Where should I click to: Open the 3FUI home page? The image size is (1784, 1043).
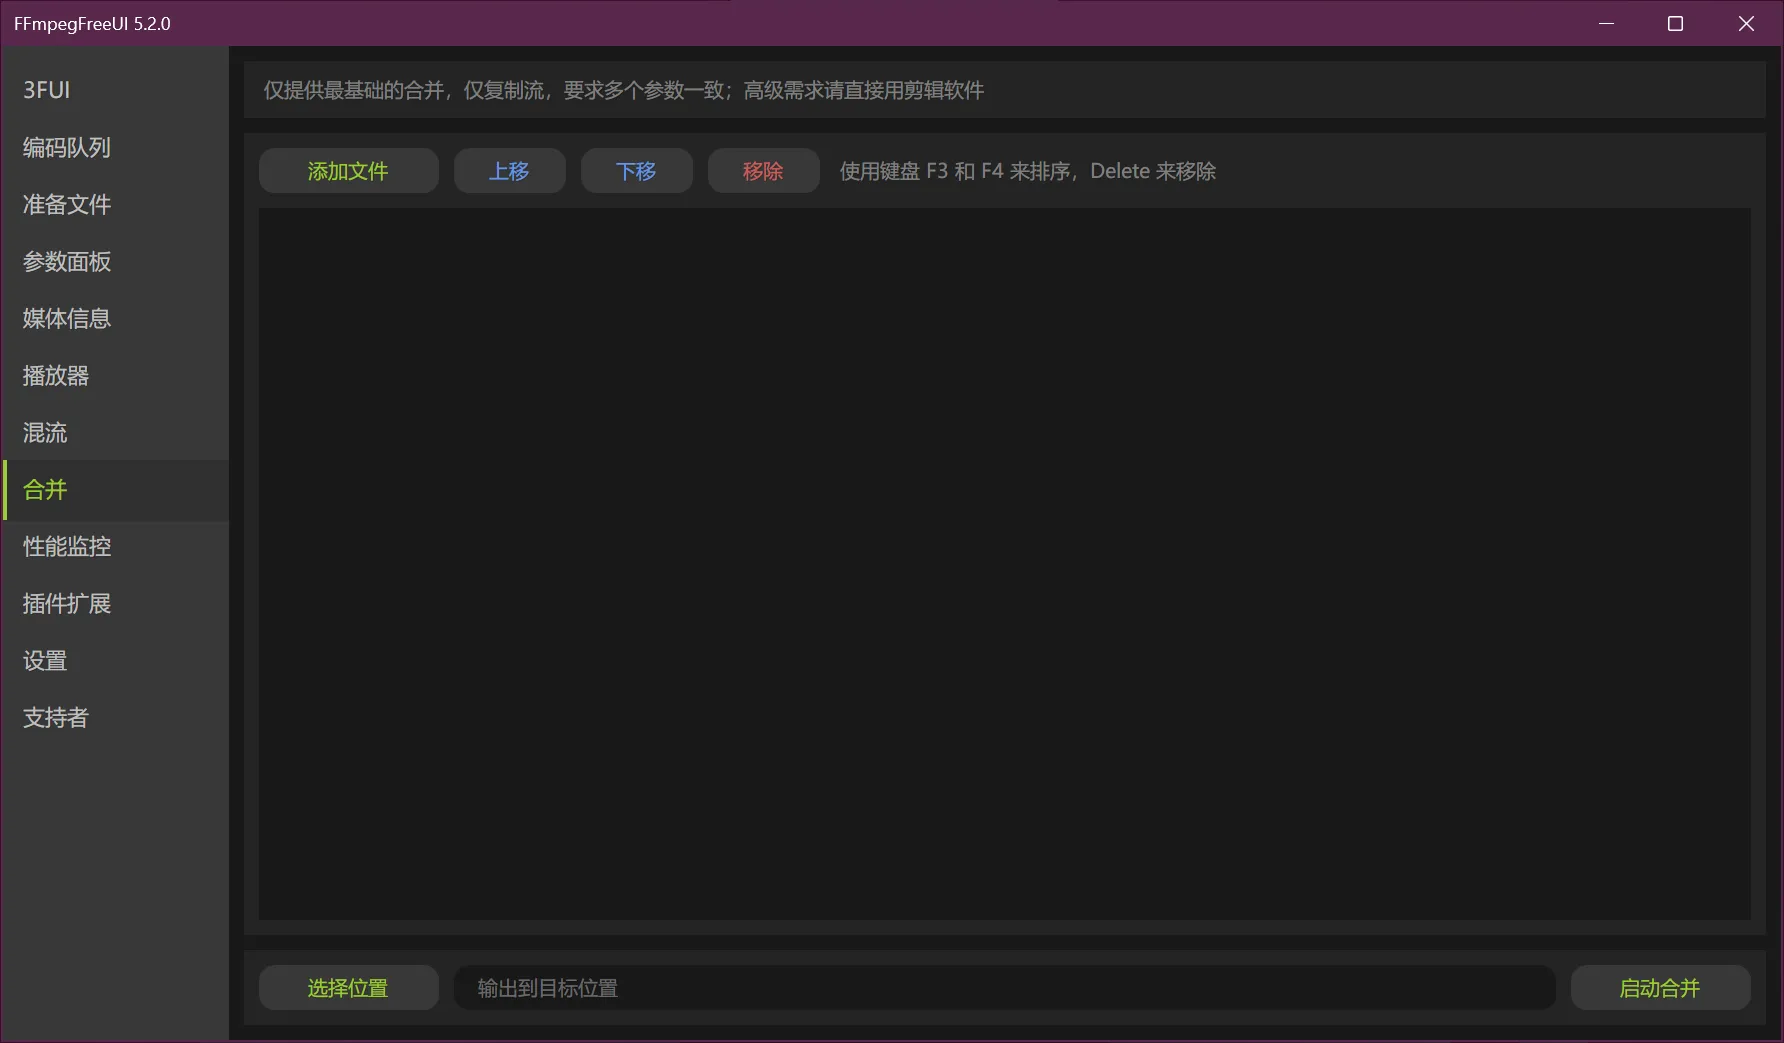click(x=47, y=90)
